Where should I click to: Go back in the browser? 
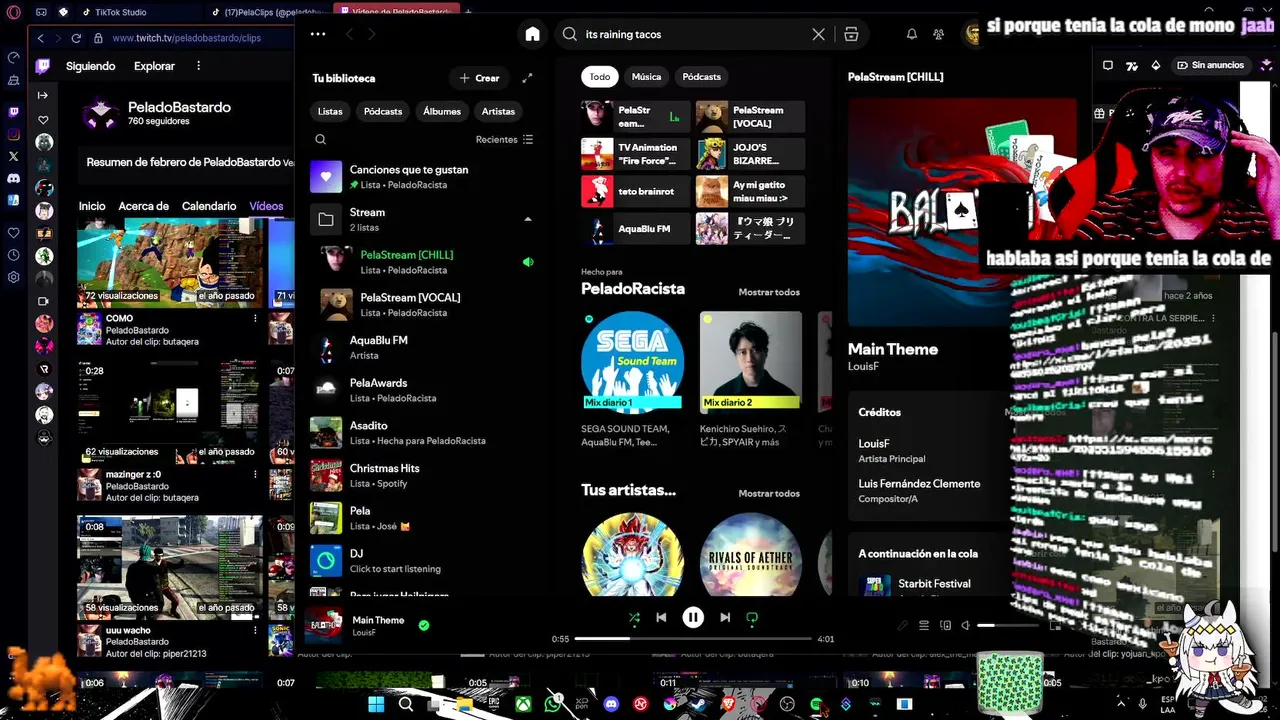41,38
